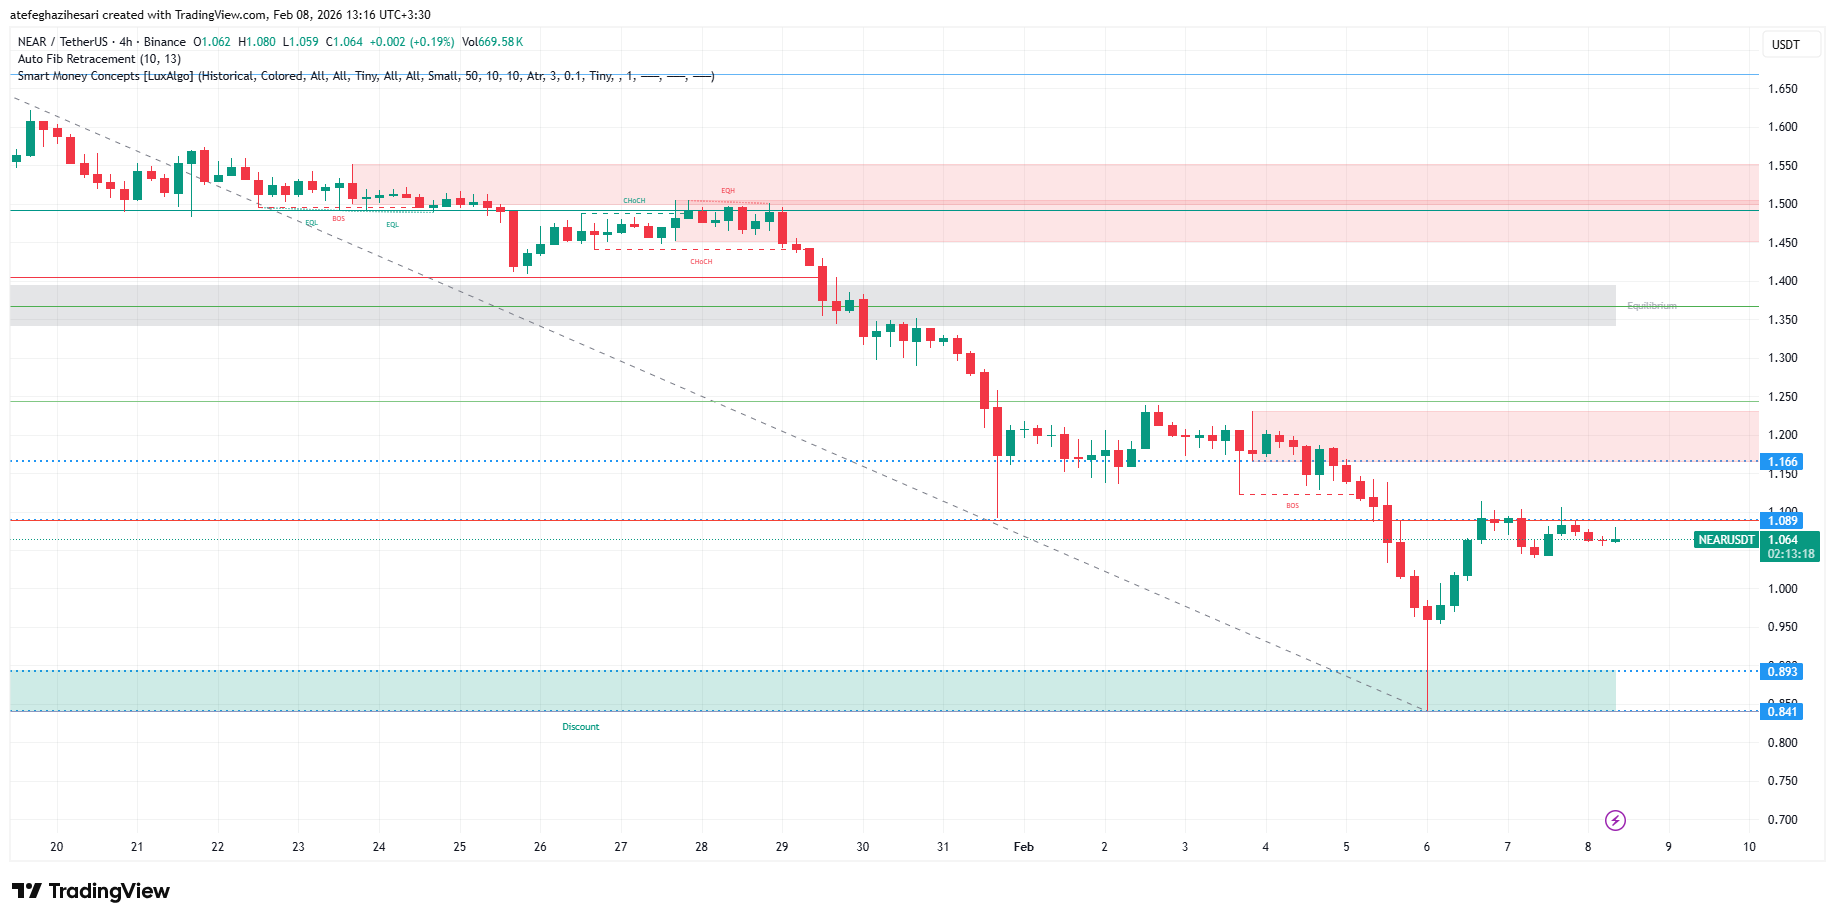Click the 02:13:18 candle countdown timer
This screenshot has width=1835, height=921.
(x=1790, y=554)
